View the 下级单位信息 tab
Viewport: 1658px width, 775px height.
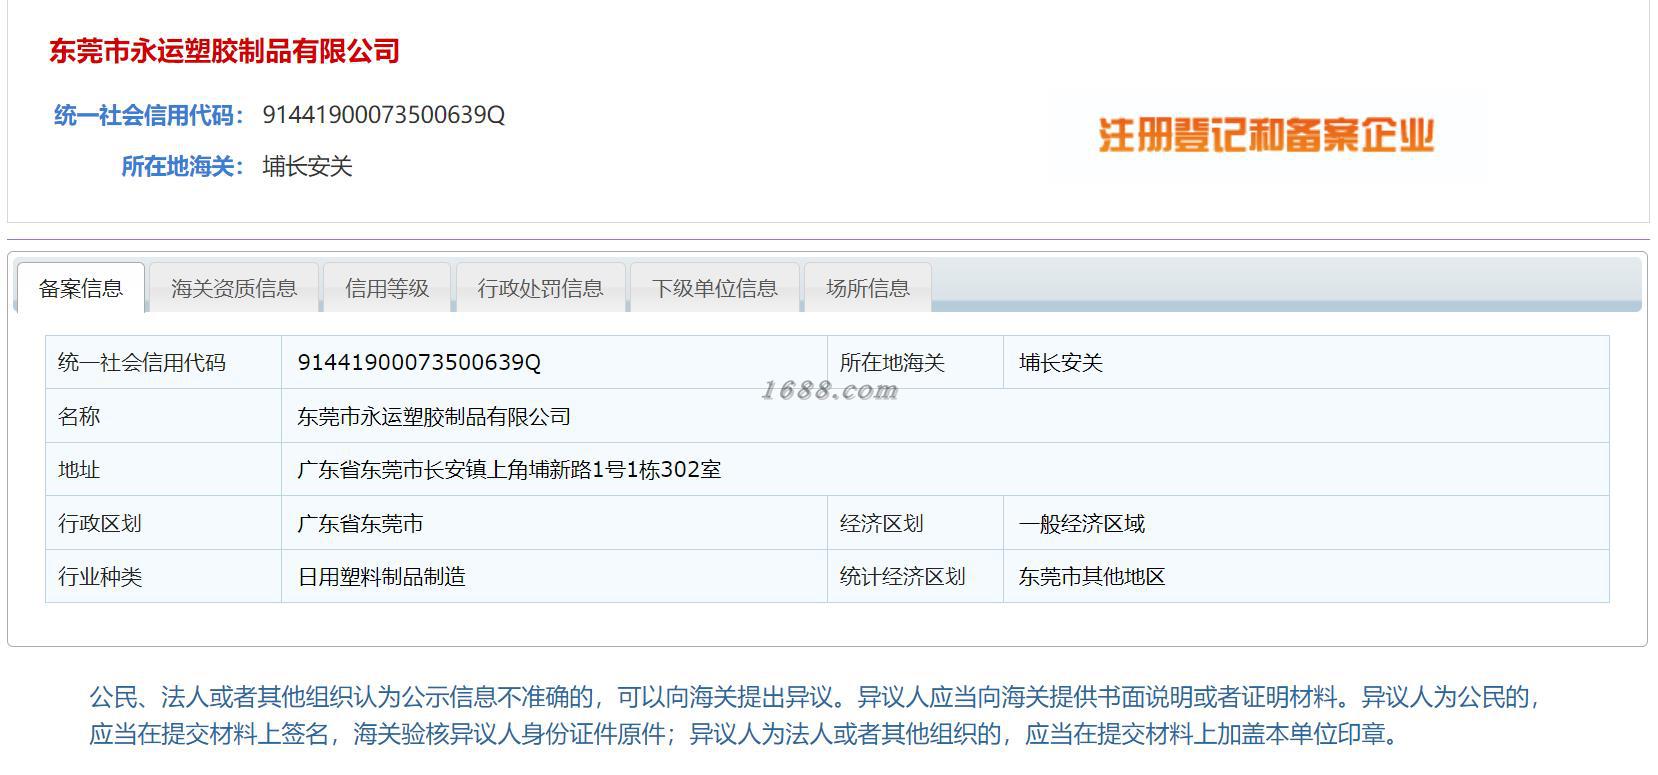coord(715,288)
